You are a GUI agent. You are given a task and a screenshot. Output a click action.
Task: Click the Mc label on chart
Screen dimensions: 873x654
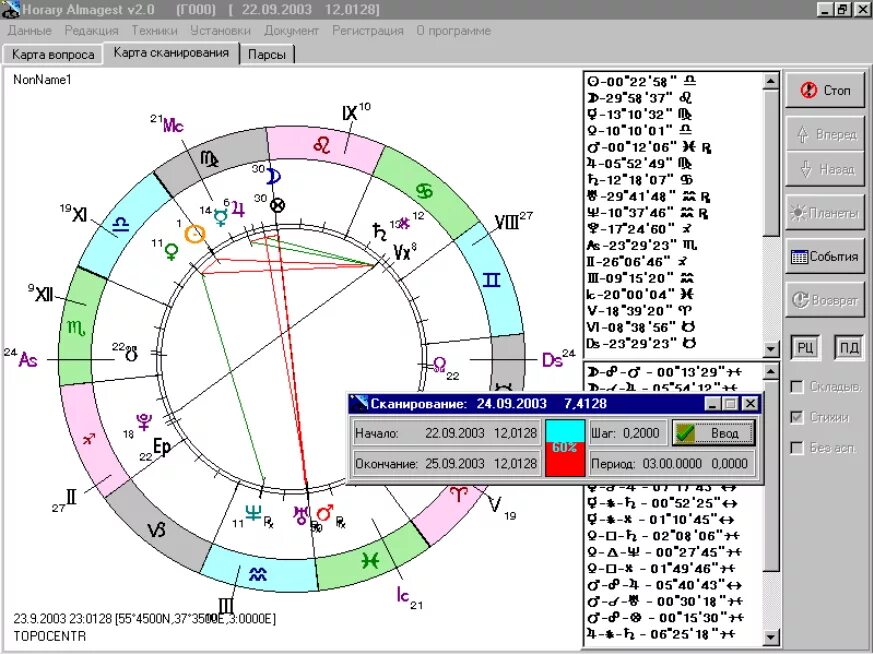tap(173, 126)
